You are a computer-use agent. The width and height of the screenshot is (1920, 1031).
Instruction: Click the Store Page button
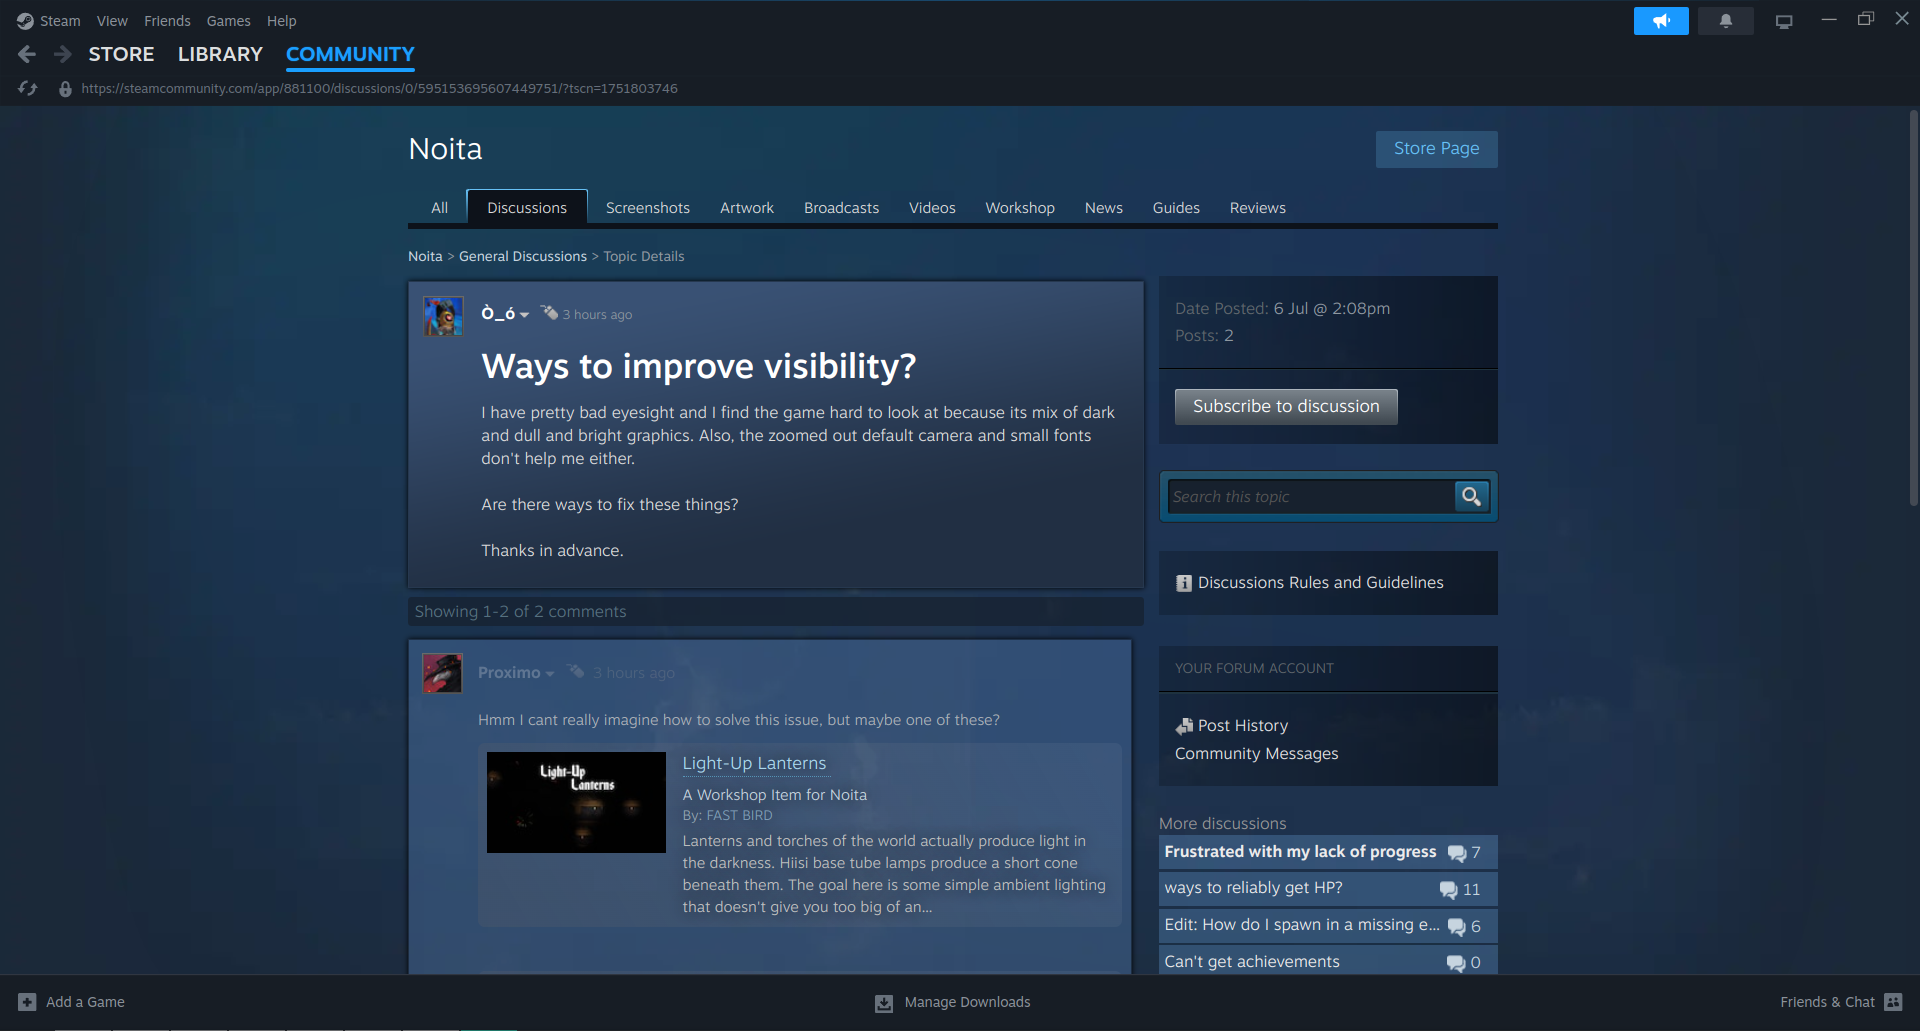[x=1436, y=149]
